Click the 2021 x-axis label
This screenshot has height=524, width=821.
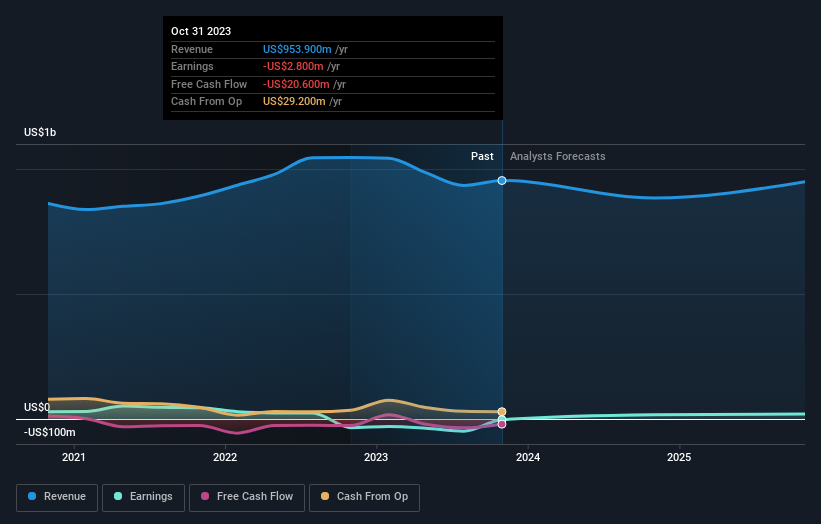[74, 457]
